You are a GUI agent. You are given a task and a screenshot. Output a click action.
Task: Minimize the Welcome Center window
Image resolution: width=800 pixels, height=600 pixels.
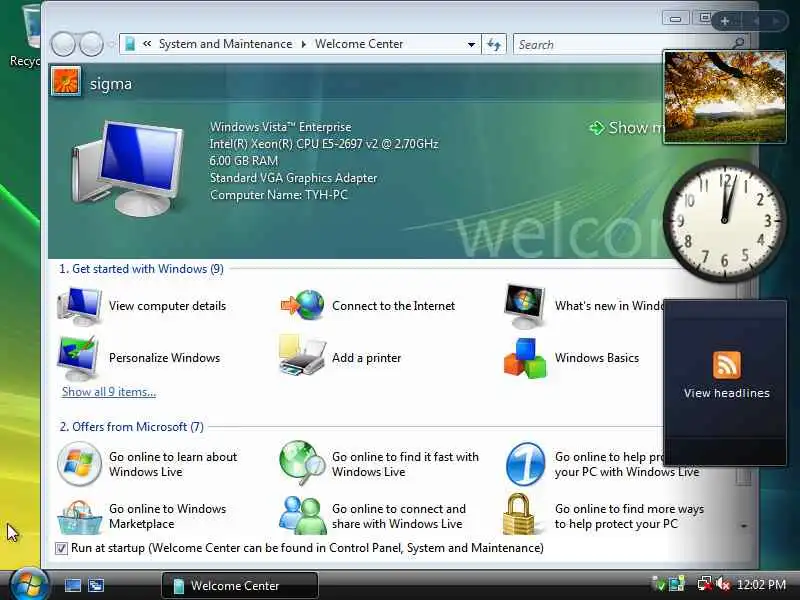click(676, 19)
